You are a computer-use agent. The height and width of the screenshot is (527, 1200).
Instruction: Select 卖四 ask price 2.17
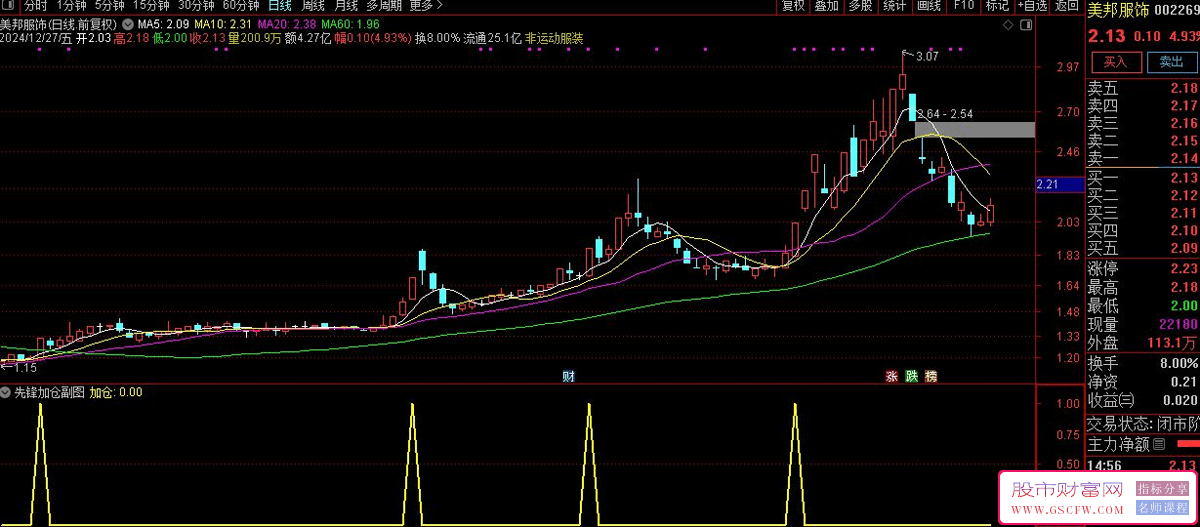[1143, 105]
